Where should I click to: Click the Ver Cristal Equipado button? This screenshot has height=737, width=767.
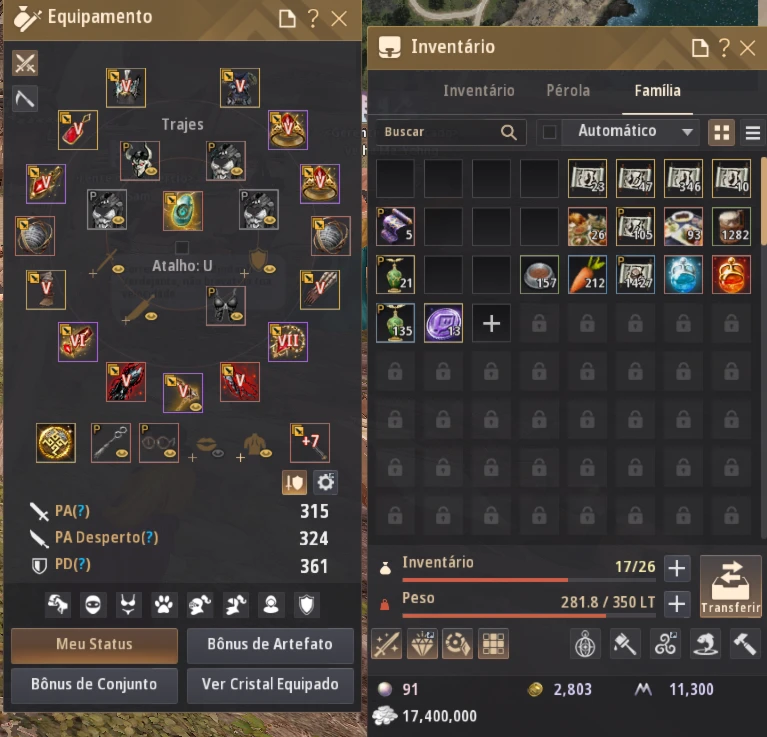270,685
